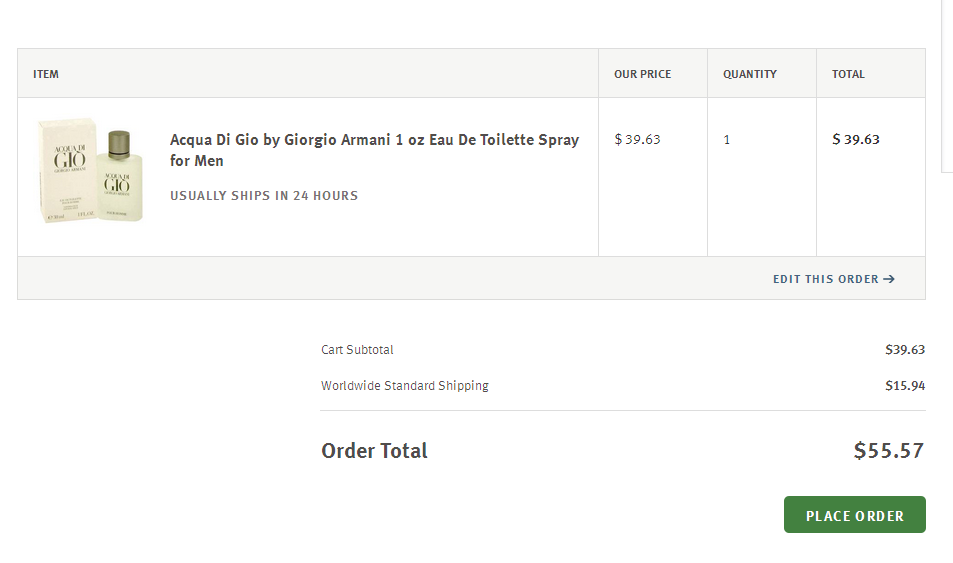Click the Item column header

point(46,74)
